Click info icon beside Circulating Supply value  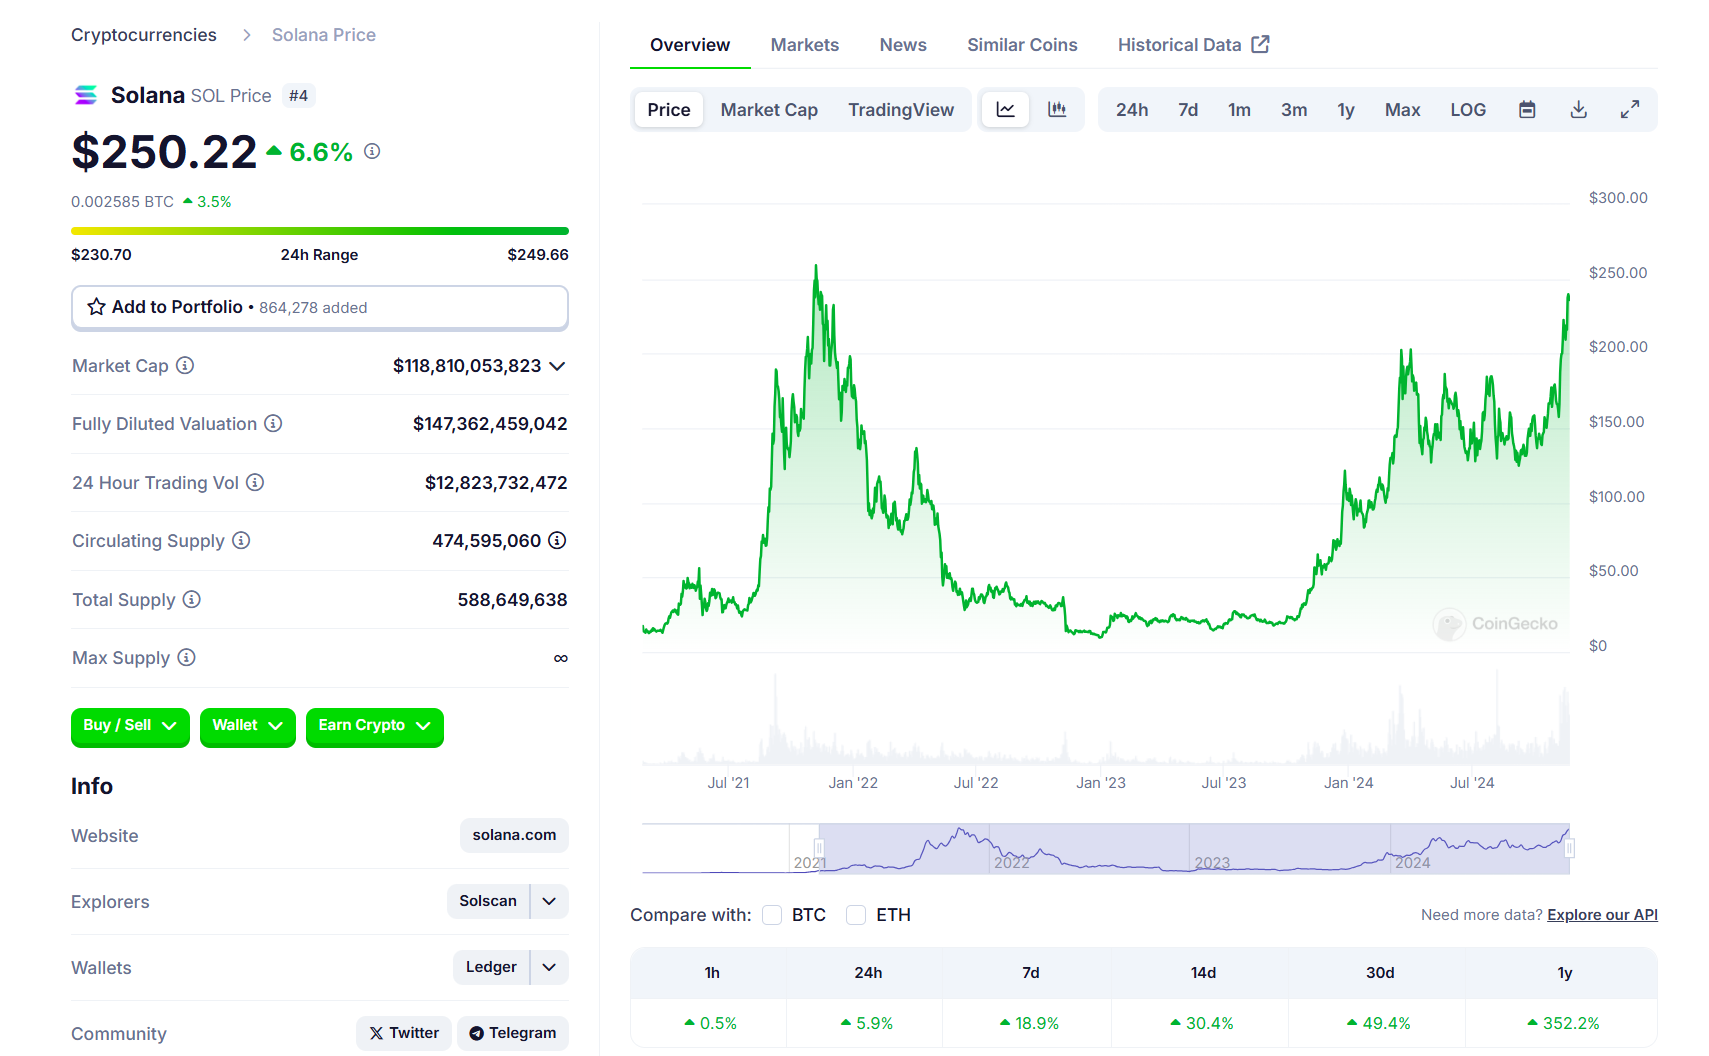(x=557, y=541)
